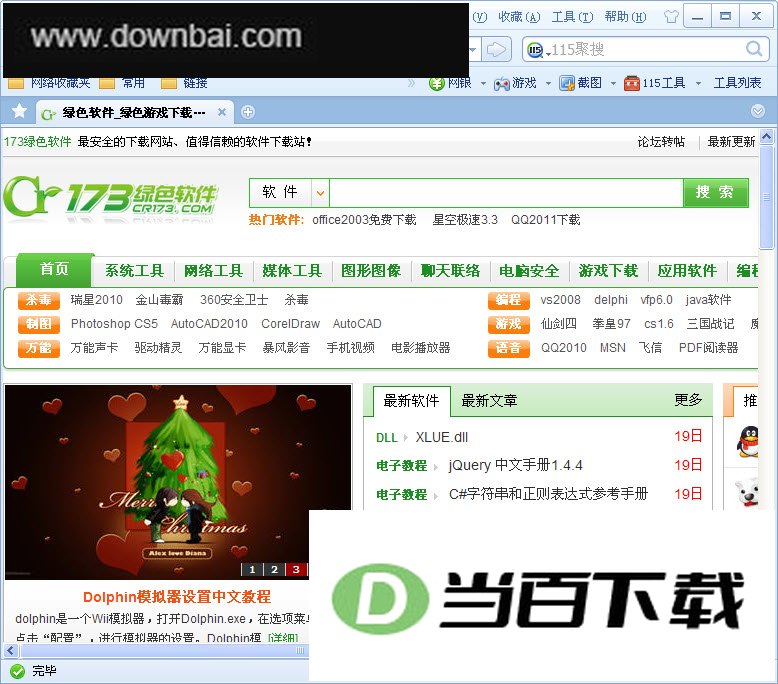The image size is (778, 684).
Task: Open the 网银 online banking toolbar icon
Action: (436, 83)
